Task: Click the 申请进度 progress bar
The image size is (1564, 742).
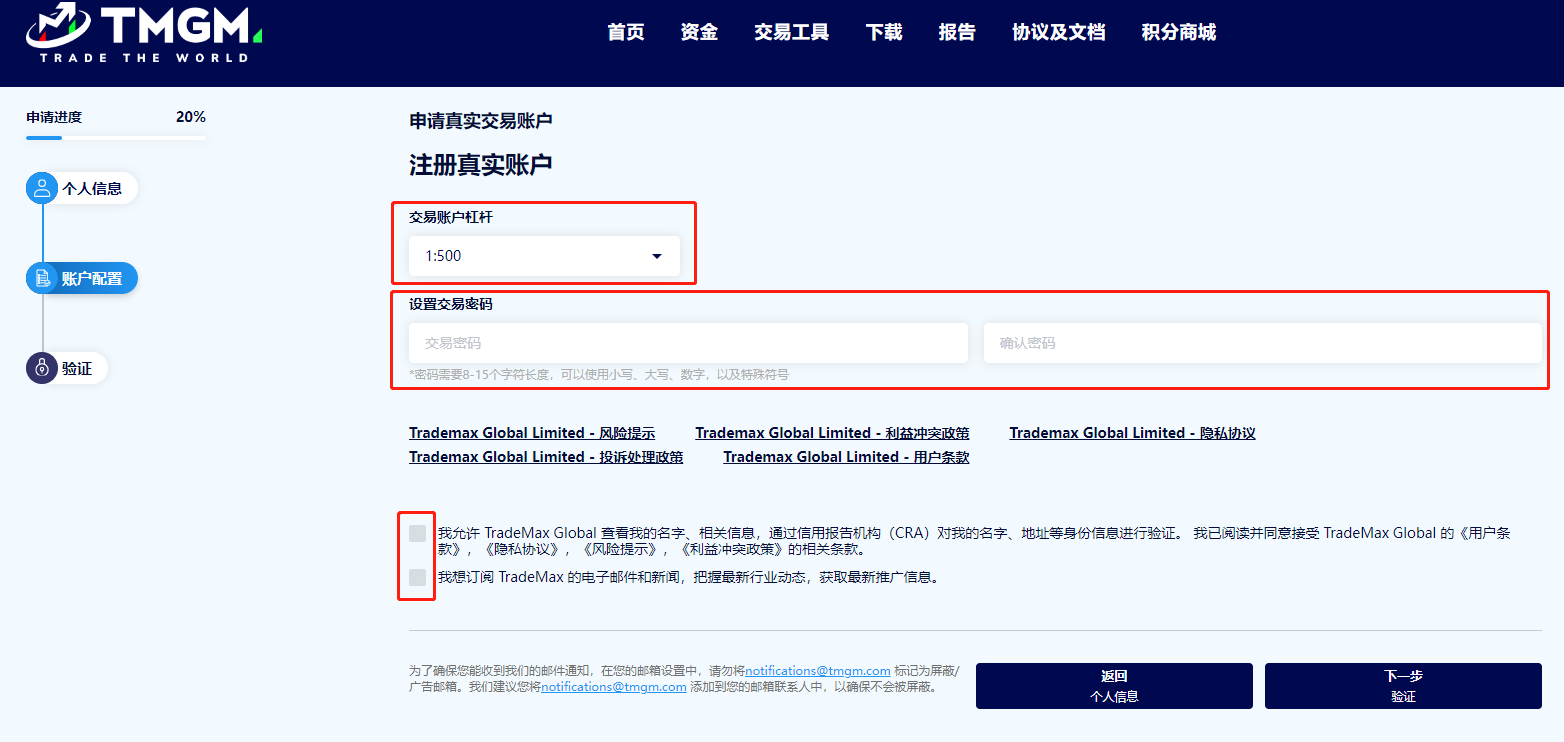Action: (116, 138)
